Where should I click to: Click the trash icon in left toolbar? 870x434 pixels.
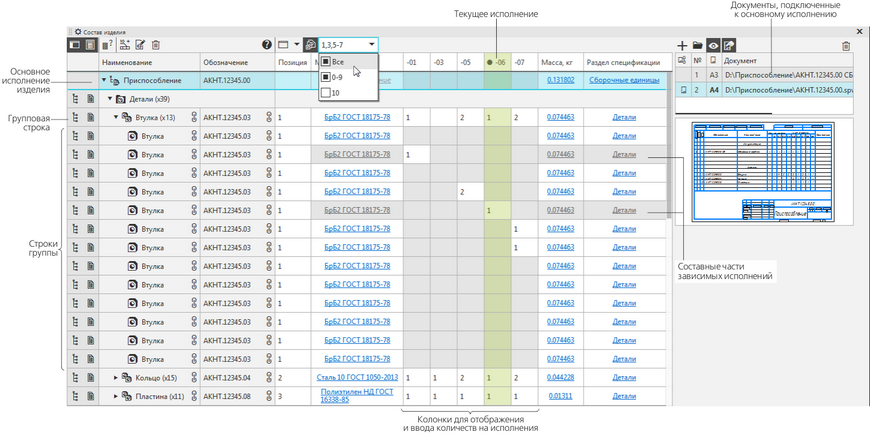coord(156,45)
